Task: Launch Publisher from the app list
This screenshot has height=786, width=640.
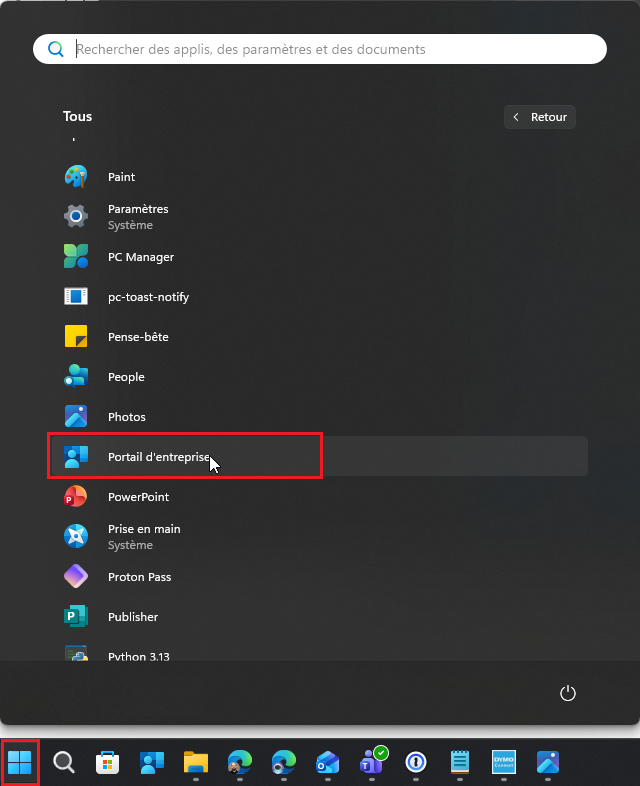Action: (x=132, y=617)
